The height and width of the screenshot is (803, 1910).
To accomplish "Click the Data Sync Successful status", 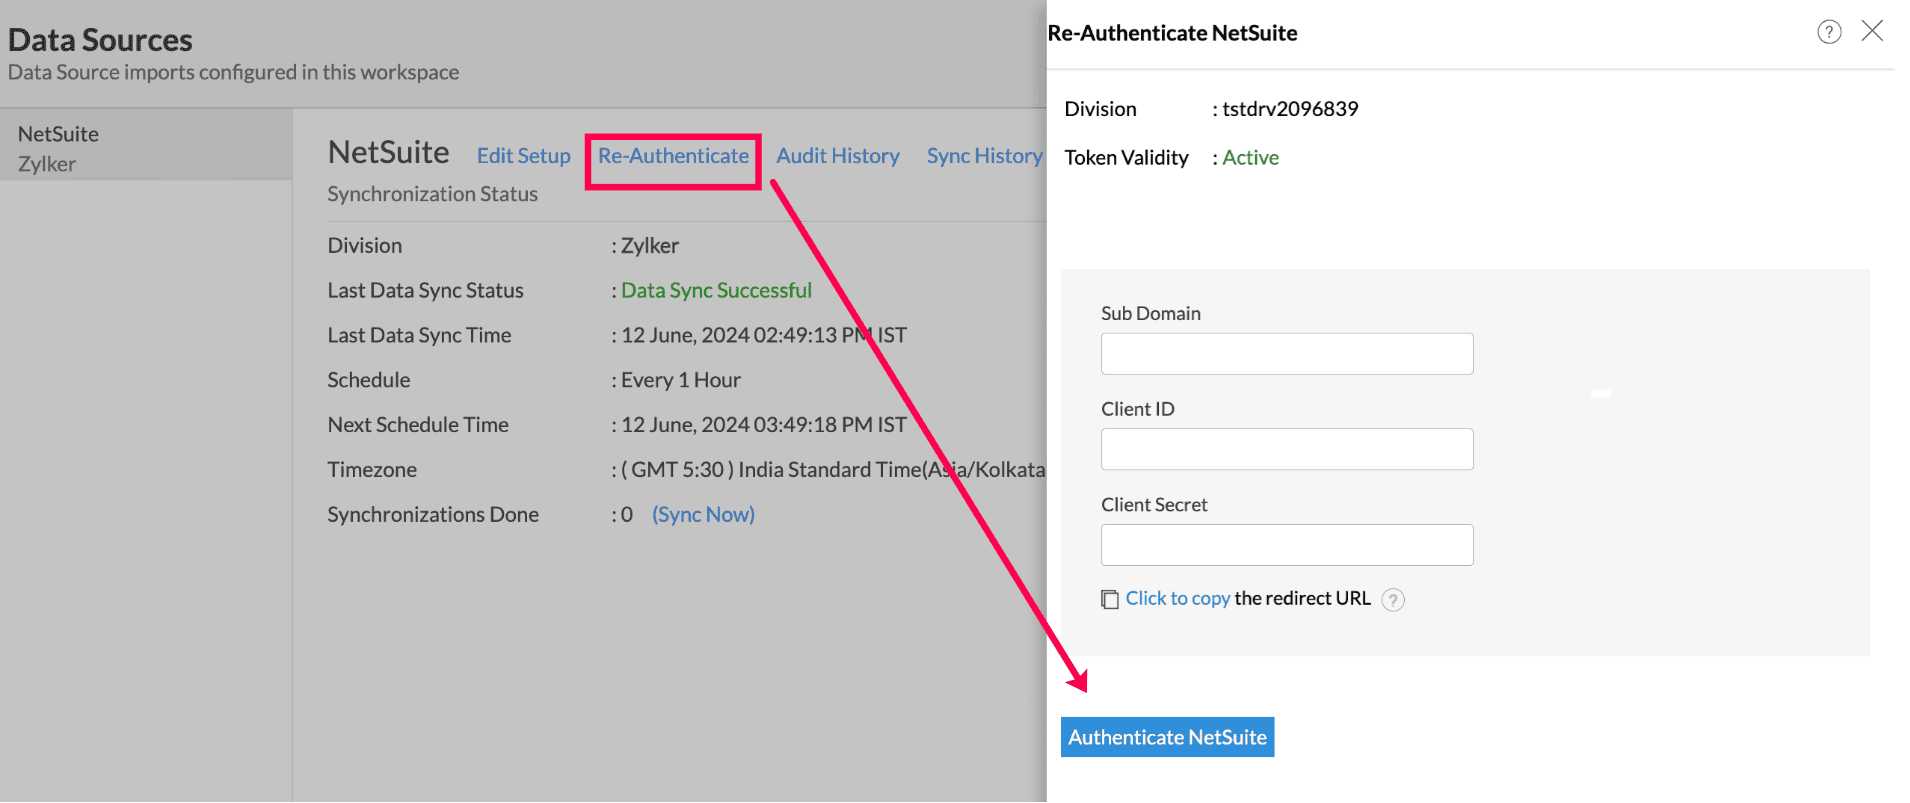I will pyautogui.click(x=716, y=290).
